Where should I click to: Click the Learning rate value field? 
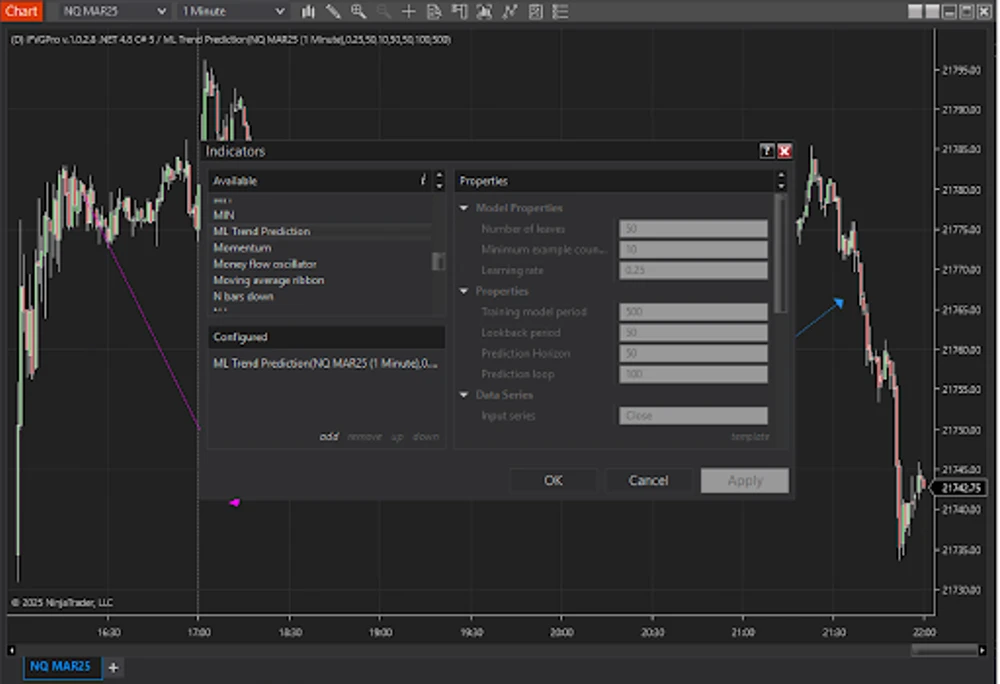click(693, 270)
